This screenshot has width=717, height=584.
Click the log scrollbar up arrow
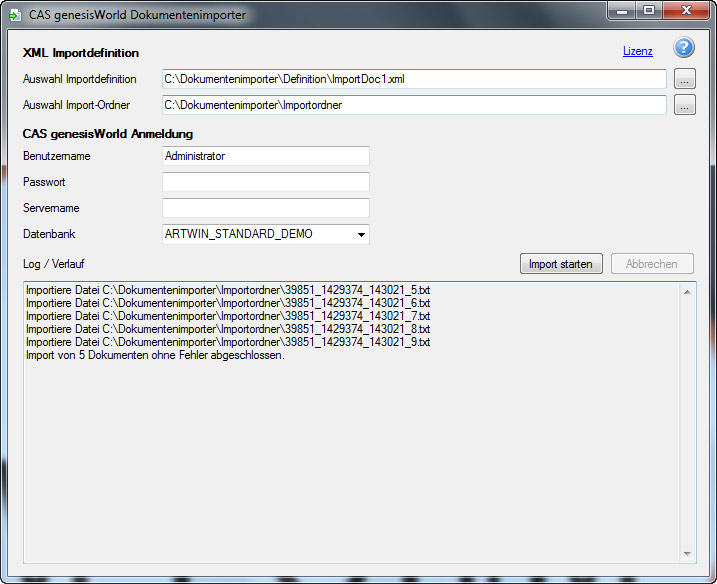687,292
